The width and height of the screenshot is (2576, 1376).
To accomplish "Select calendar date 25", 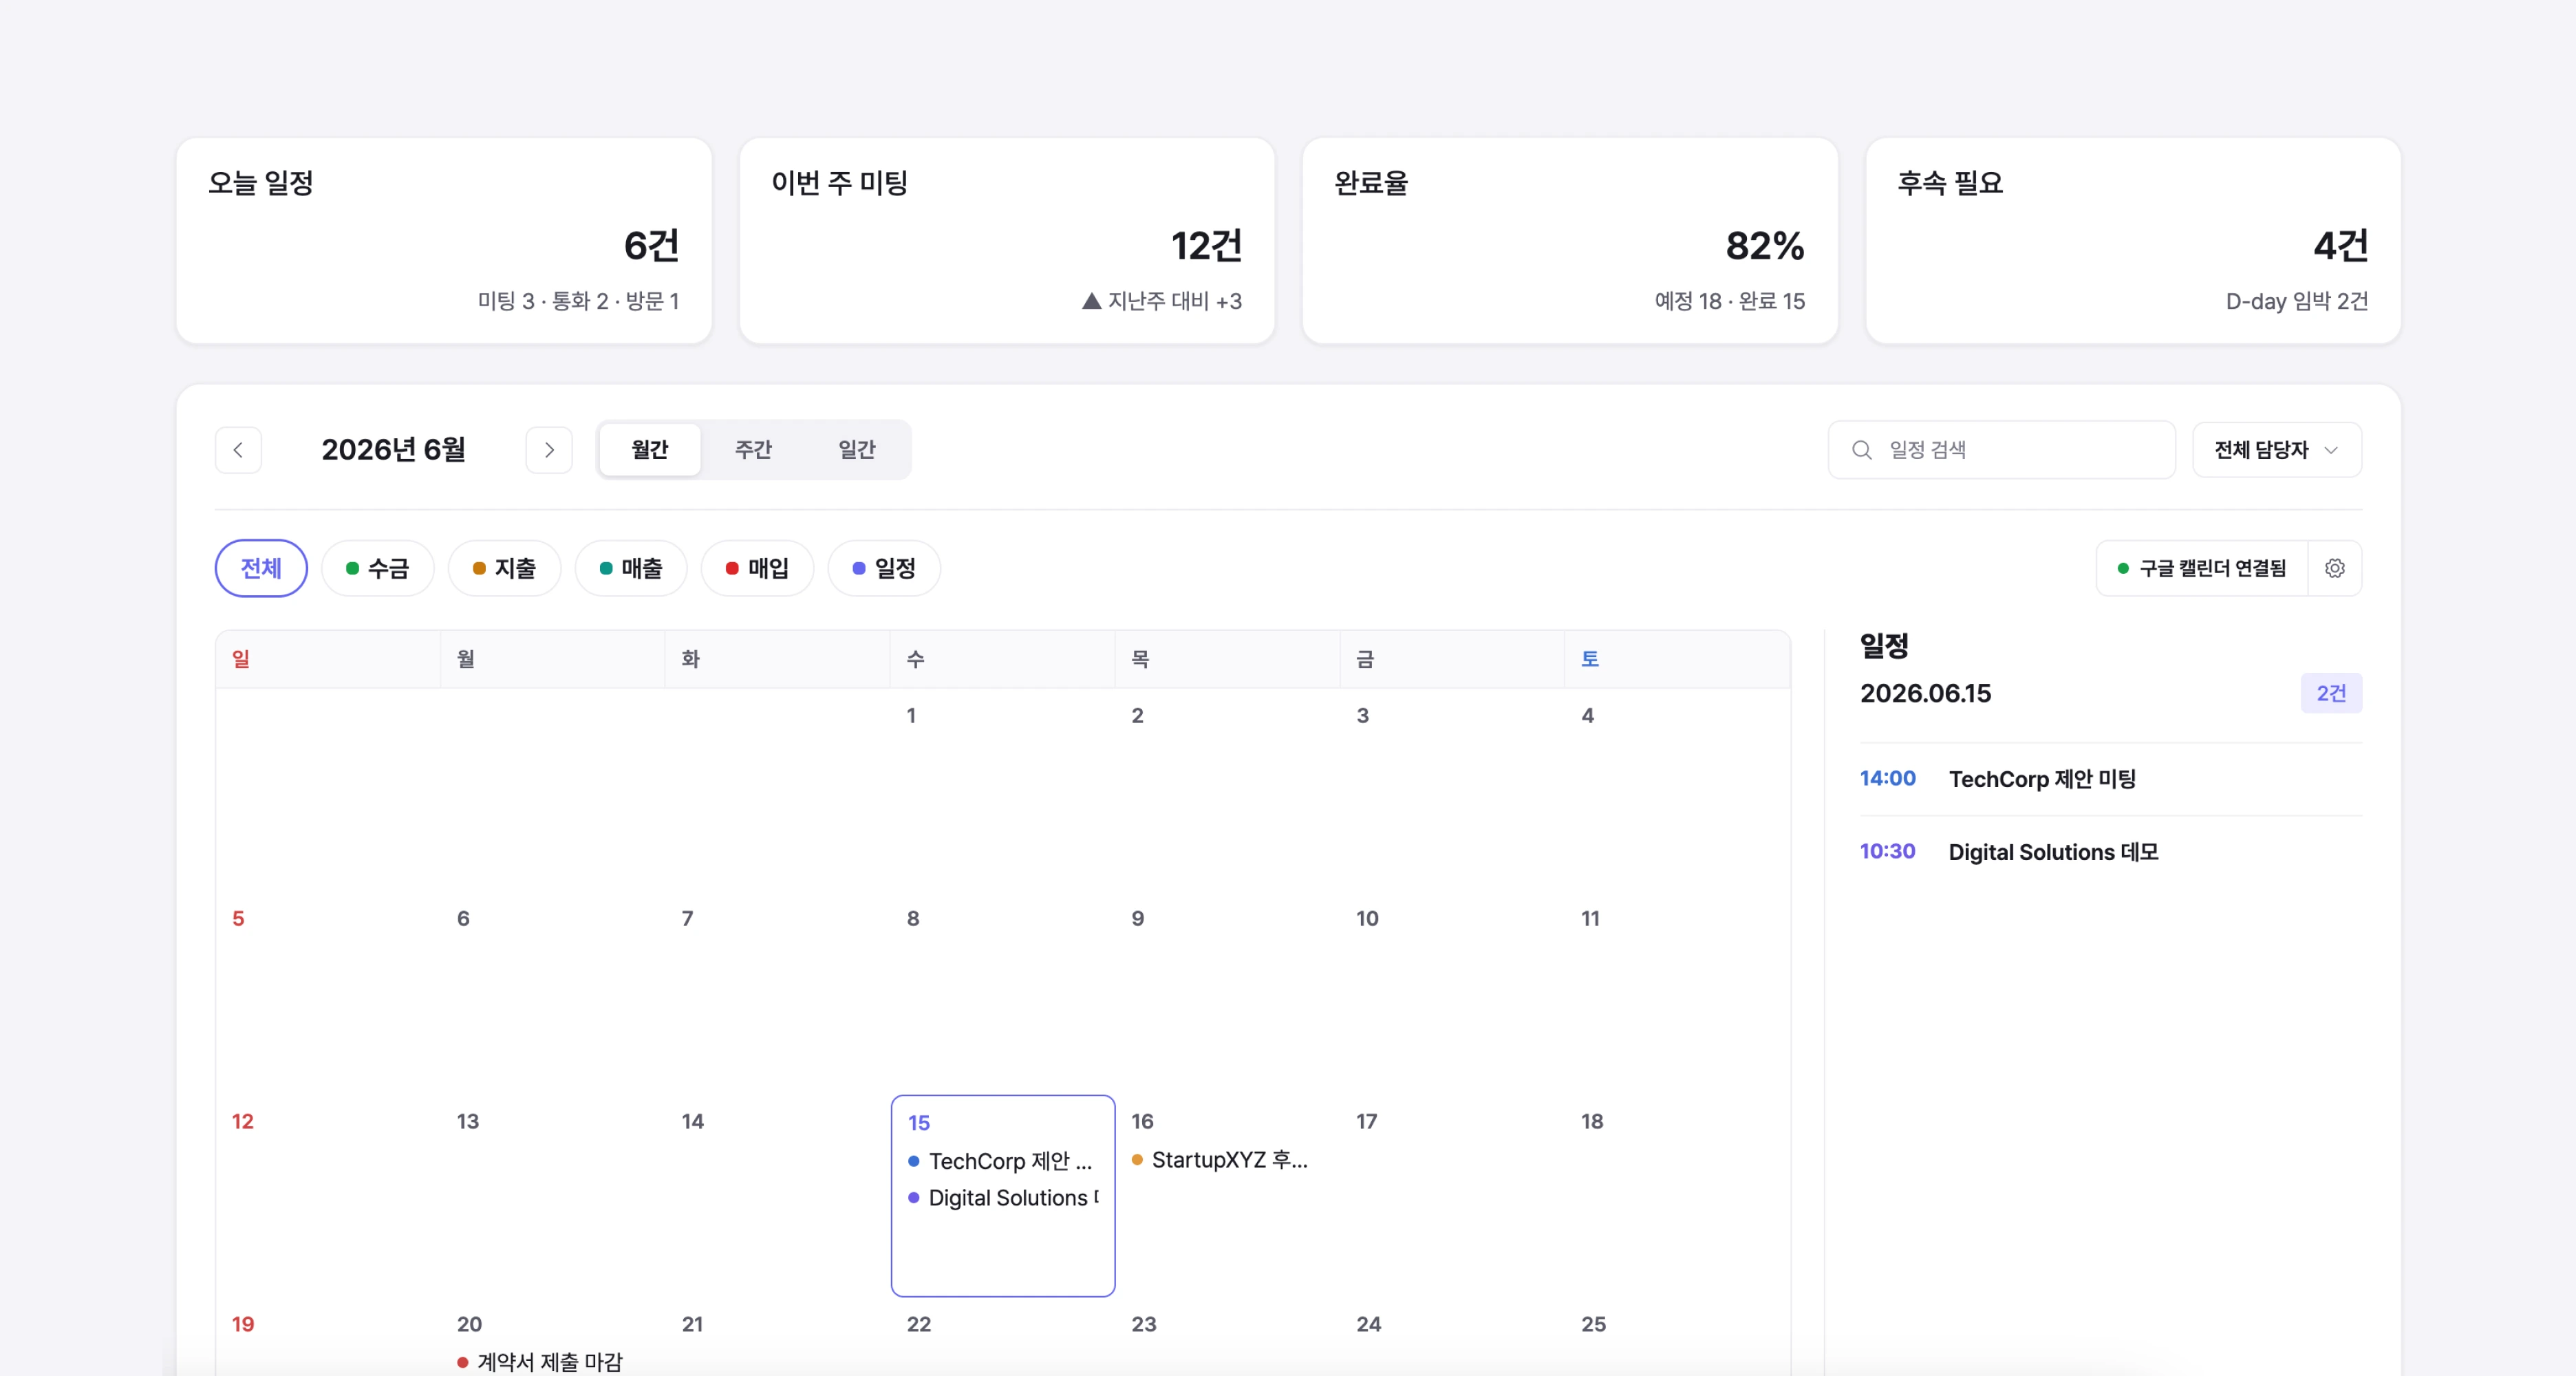I will tap(1594, 1325).
